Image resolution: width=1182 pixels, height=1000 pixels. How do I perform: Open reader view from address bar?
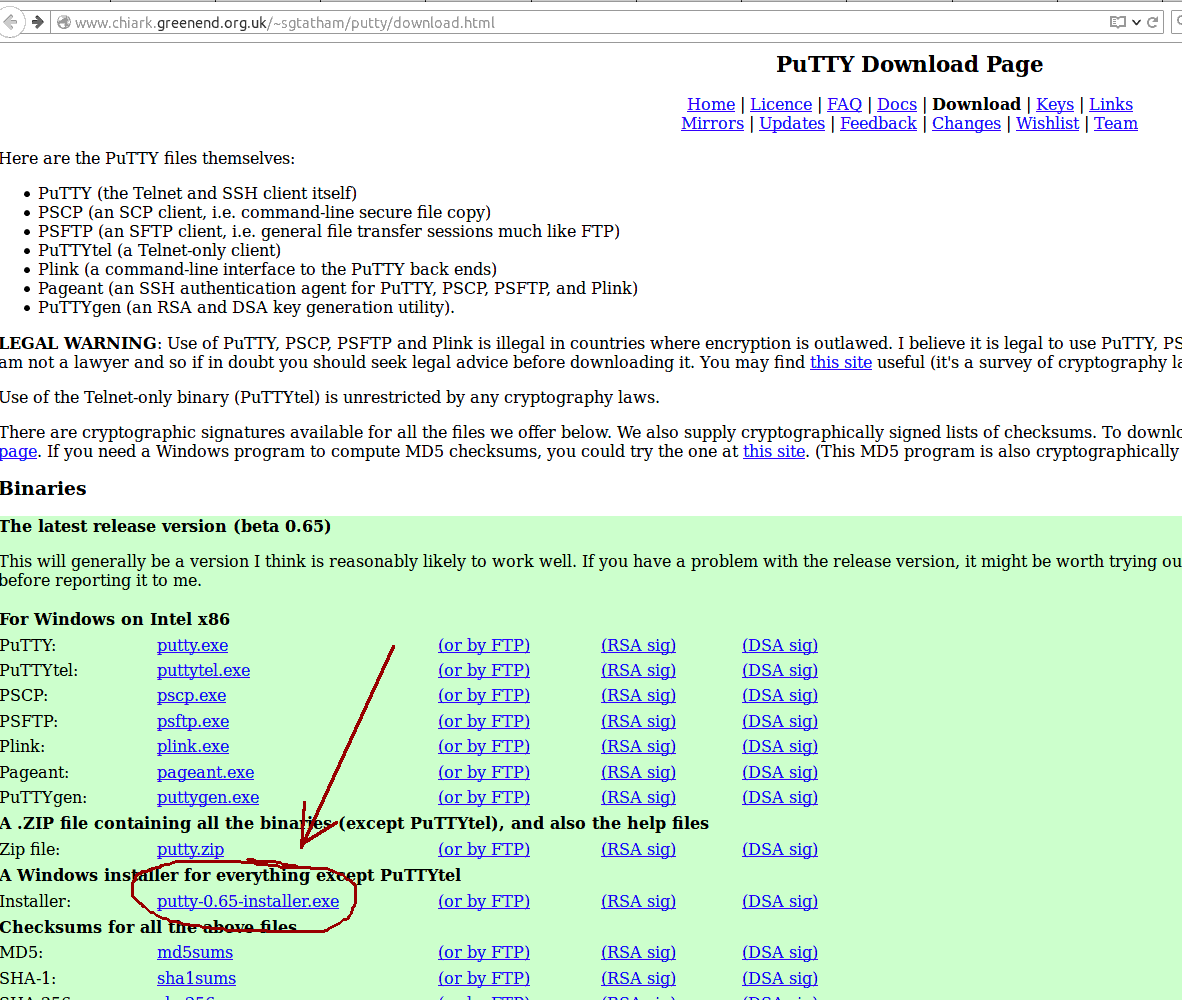coord(1117,22)
